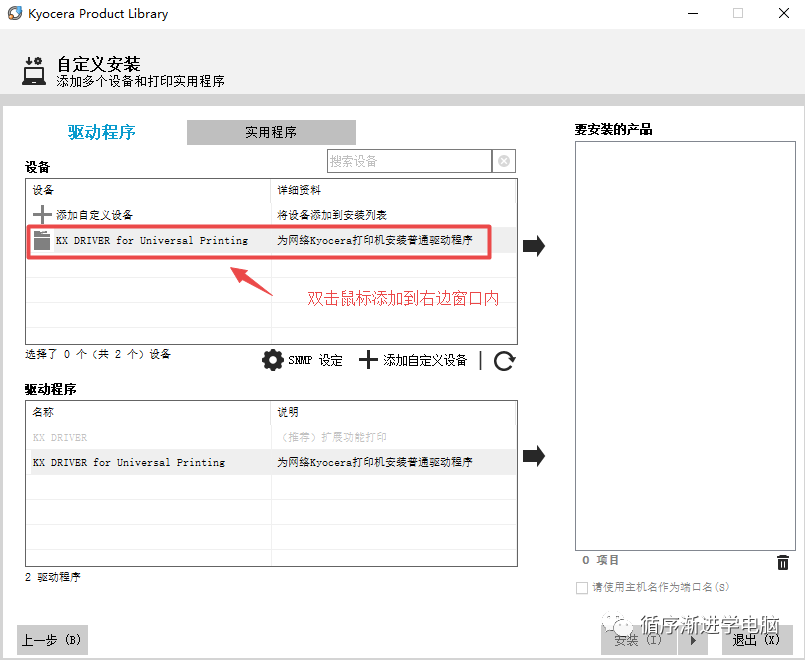The width and height of the screenshot is (805, 660).
Task: Add selected driver using lower right arrow
Action: tap(534, 456)
